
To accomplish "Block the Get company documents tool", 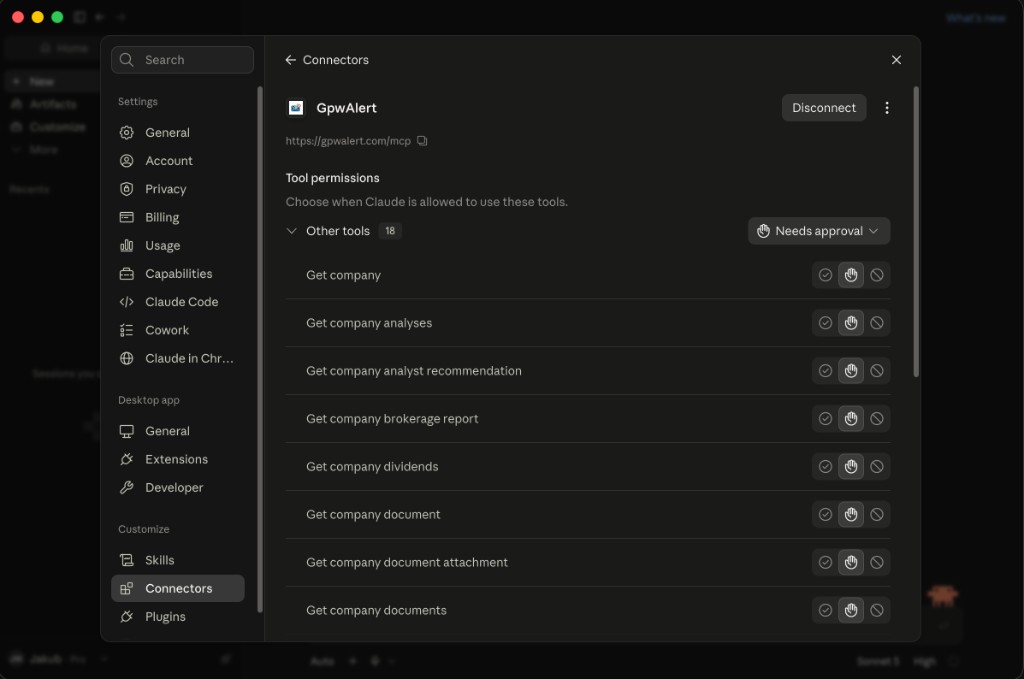I will click(876, 610).
